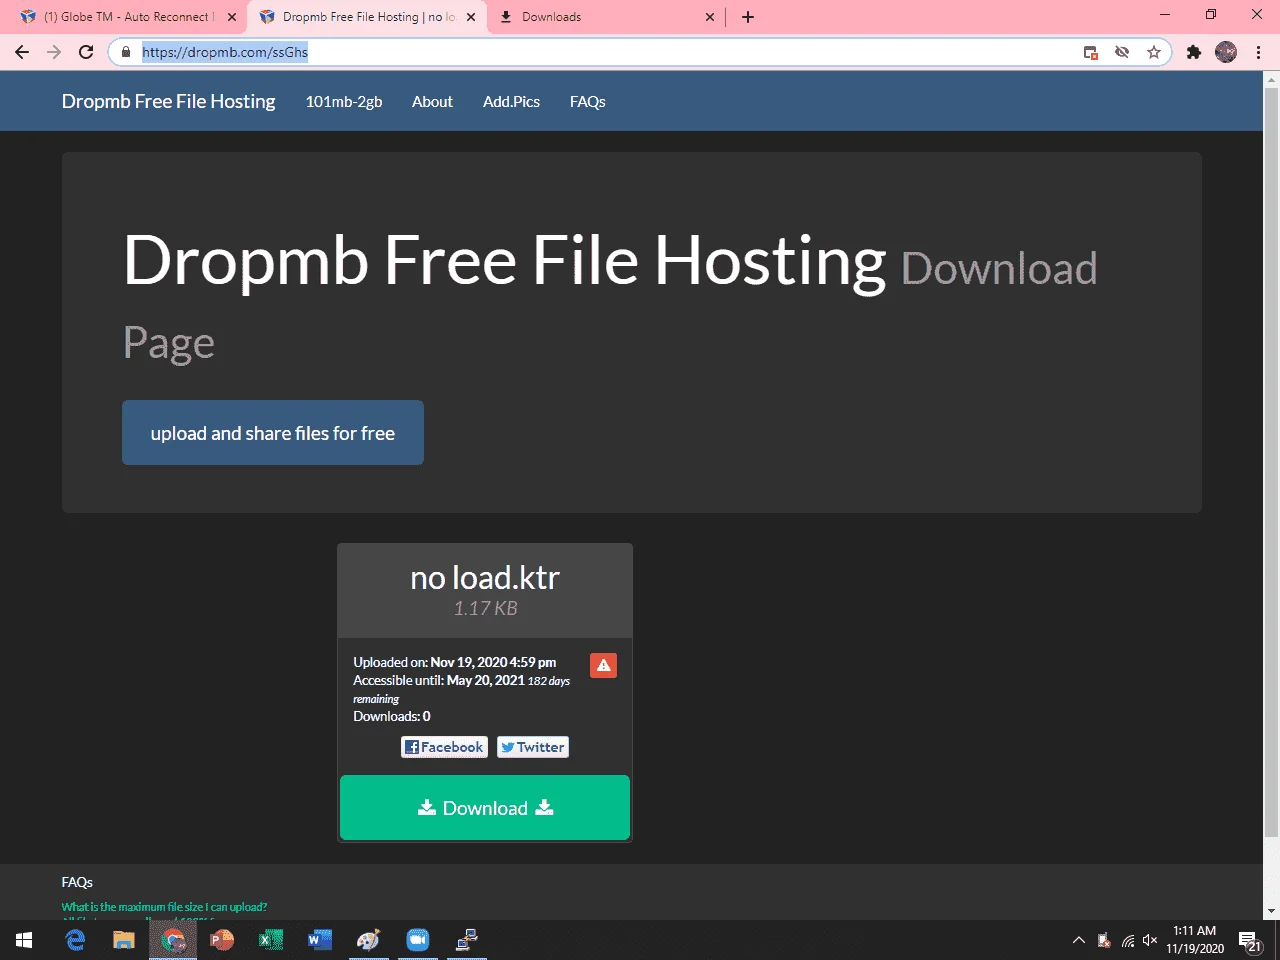
Task: Click the pop-up blocked icon in address bar
Action: click(x=1091, y=52)
